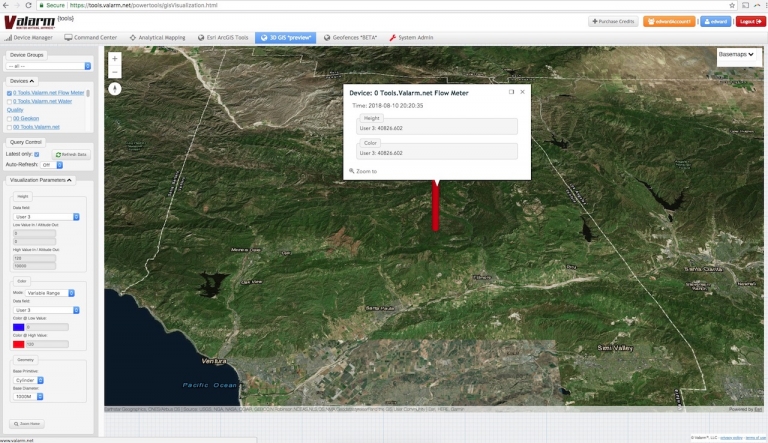Click the red cylinder map marker
768x443 pixels.
pyautogui.click(x=435, y=206)
